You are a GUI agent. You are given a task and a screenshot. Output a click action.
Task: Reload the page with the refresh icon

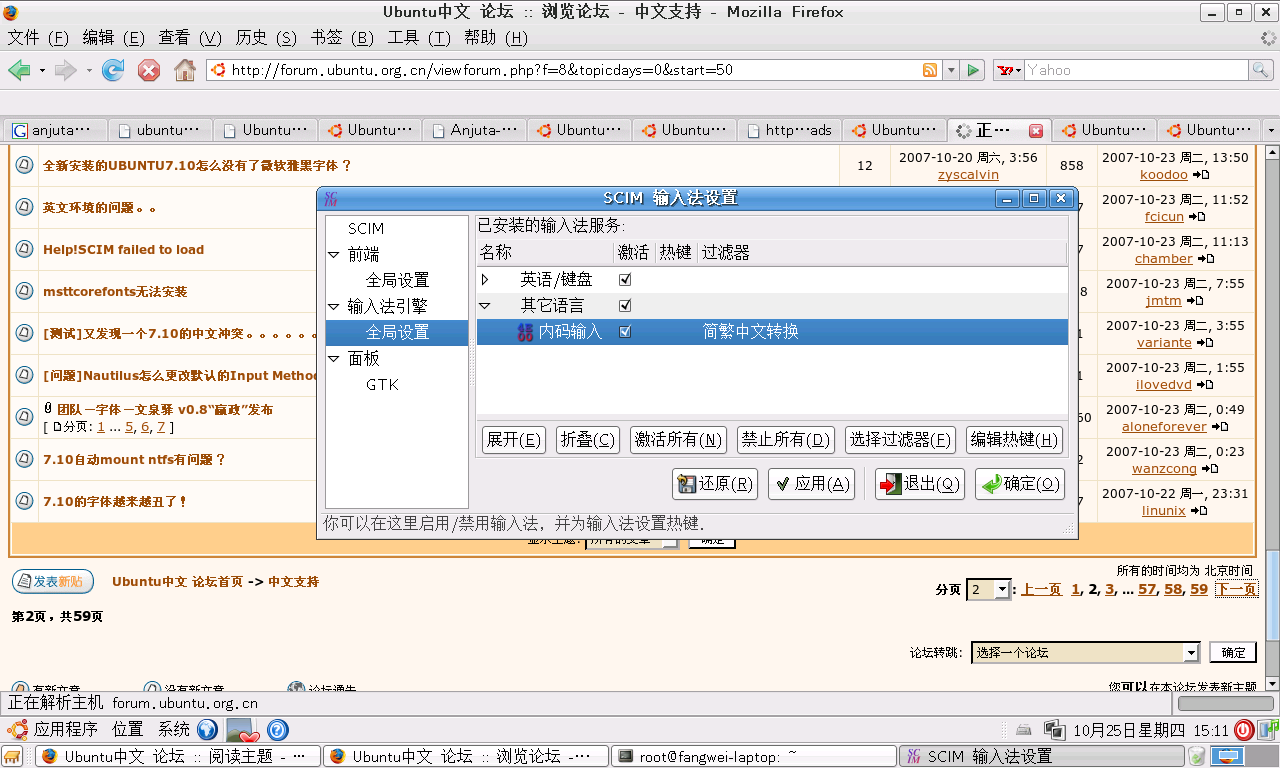click(113, 70)
